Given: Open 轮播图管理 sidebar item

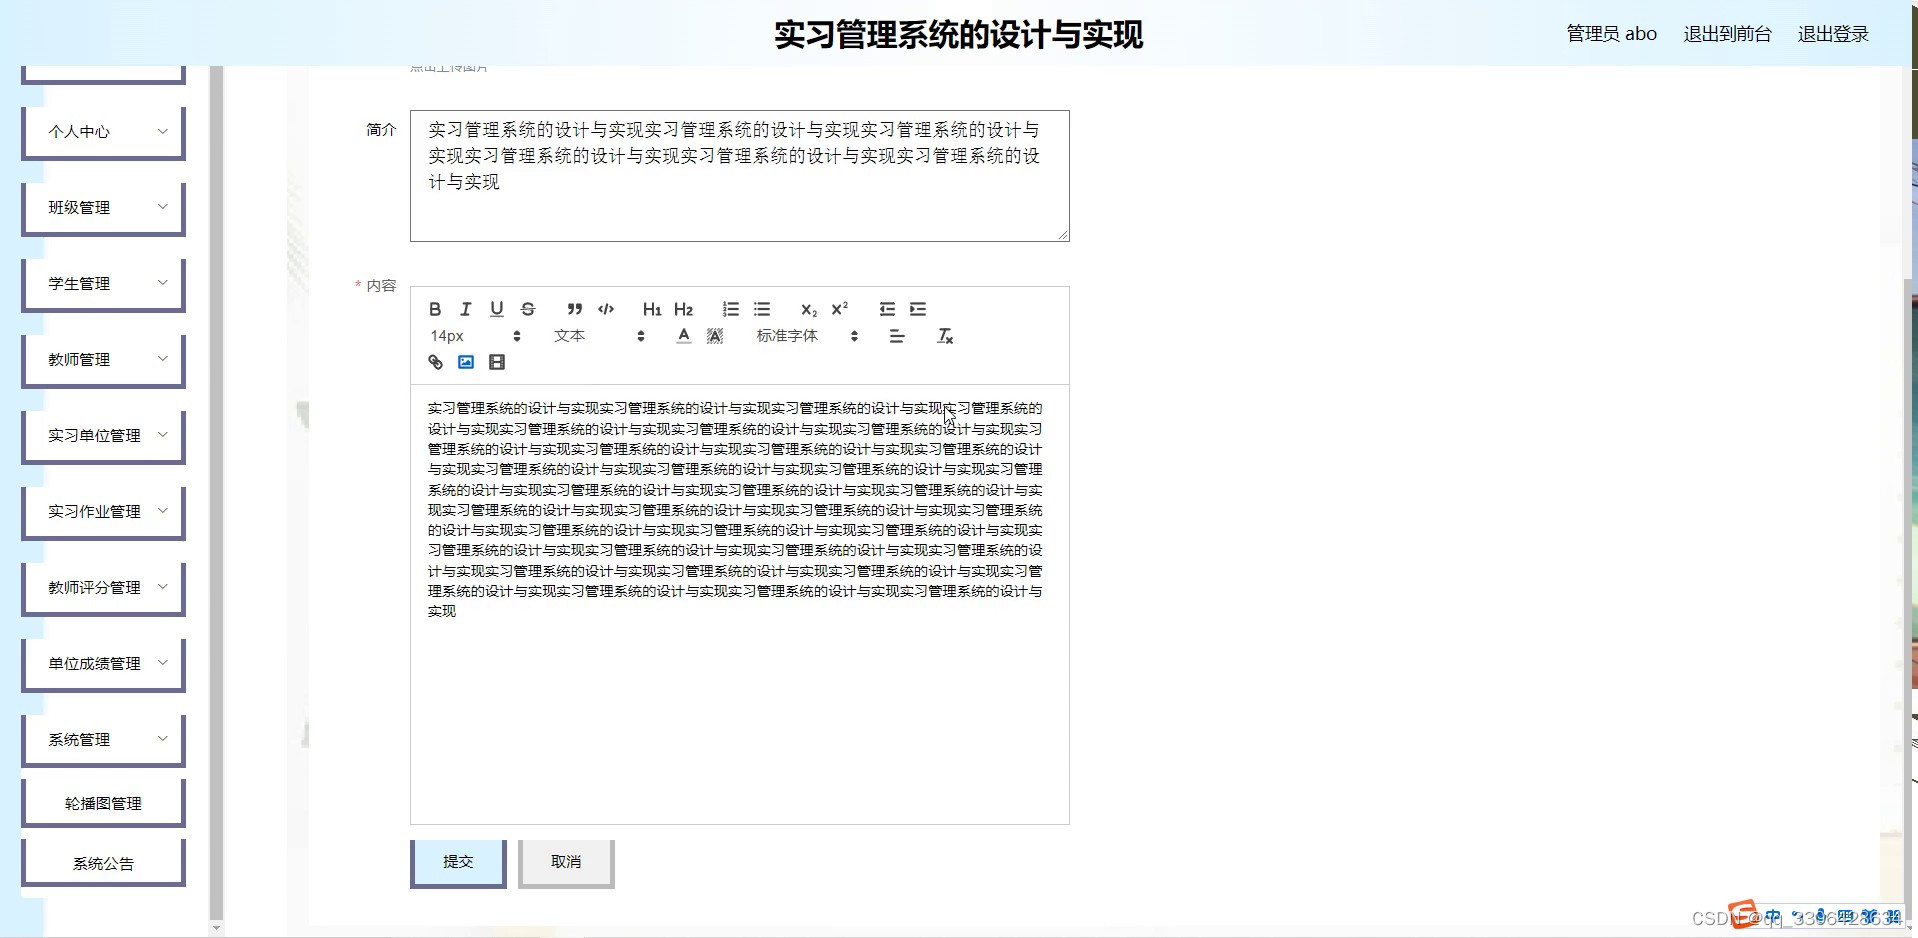Looking at the screenshot, I should (104, 803).
